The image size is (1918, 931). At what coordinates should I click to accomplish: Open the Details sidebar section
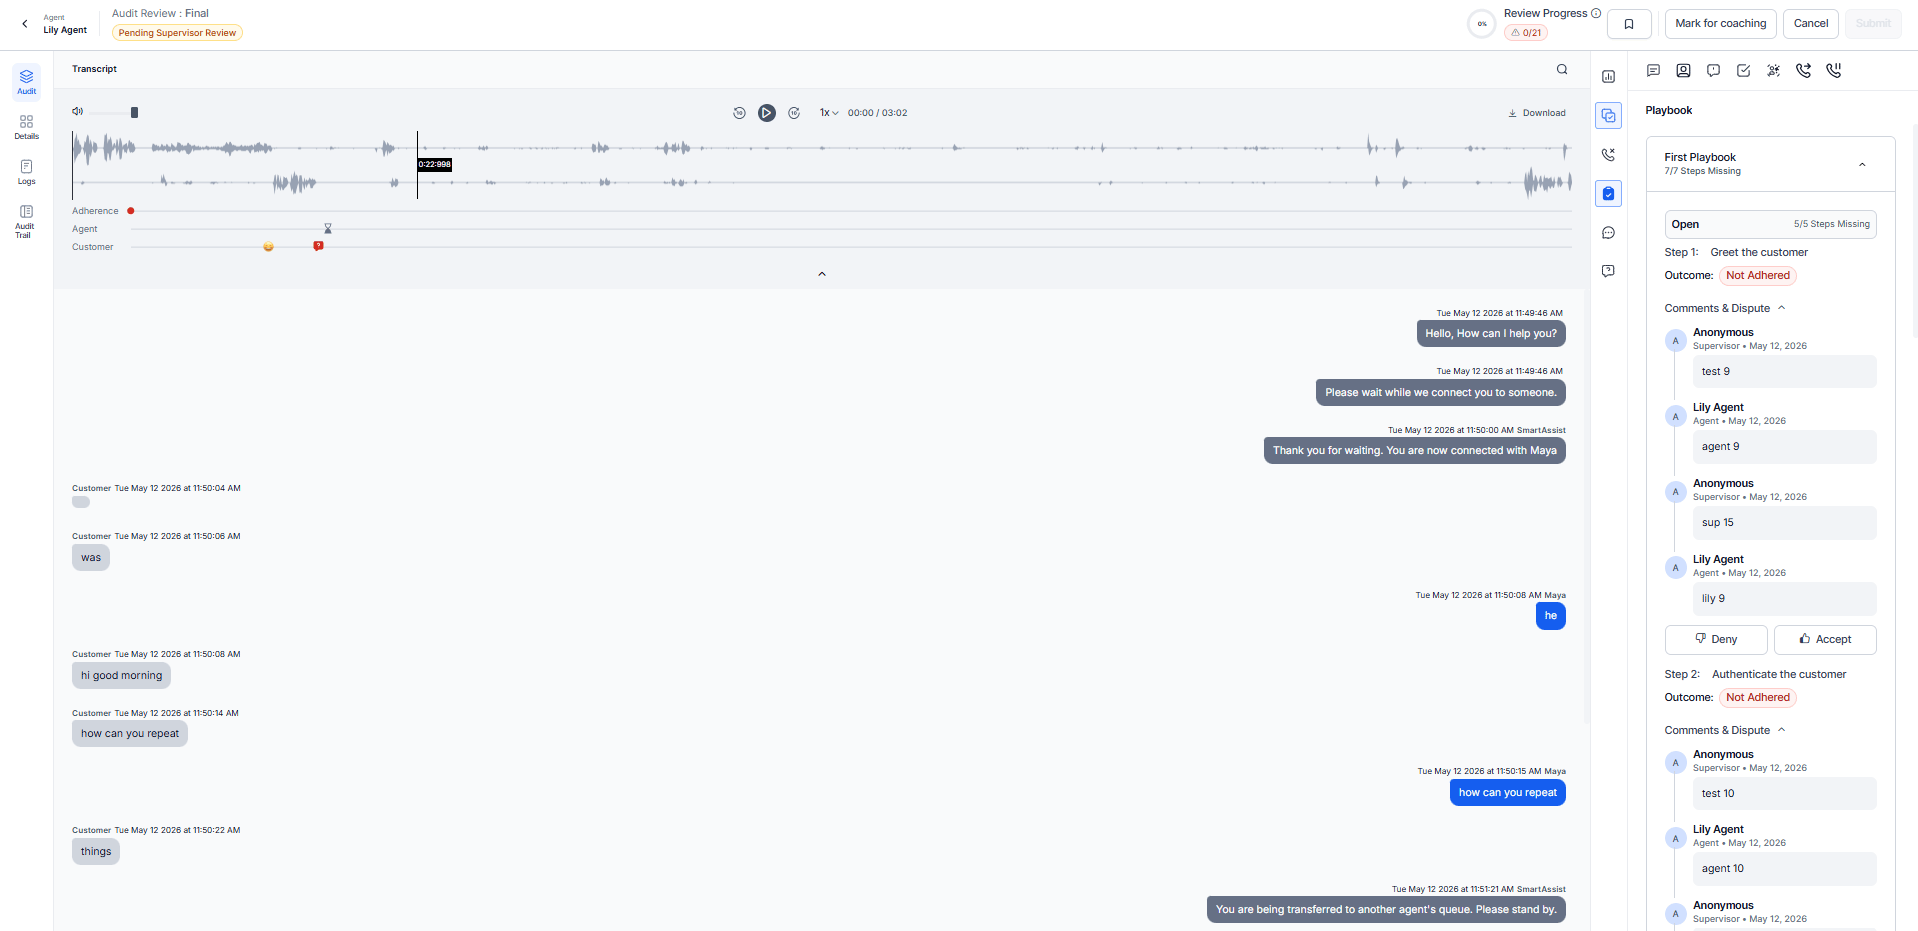tap(27, 127)
